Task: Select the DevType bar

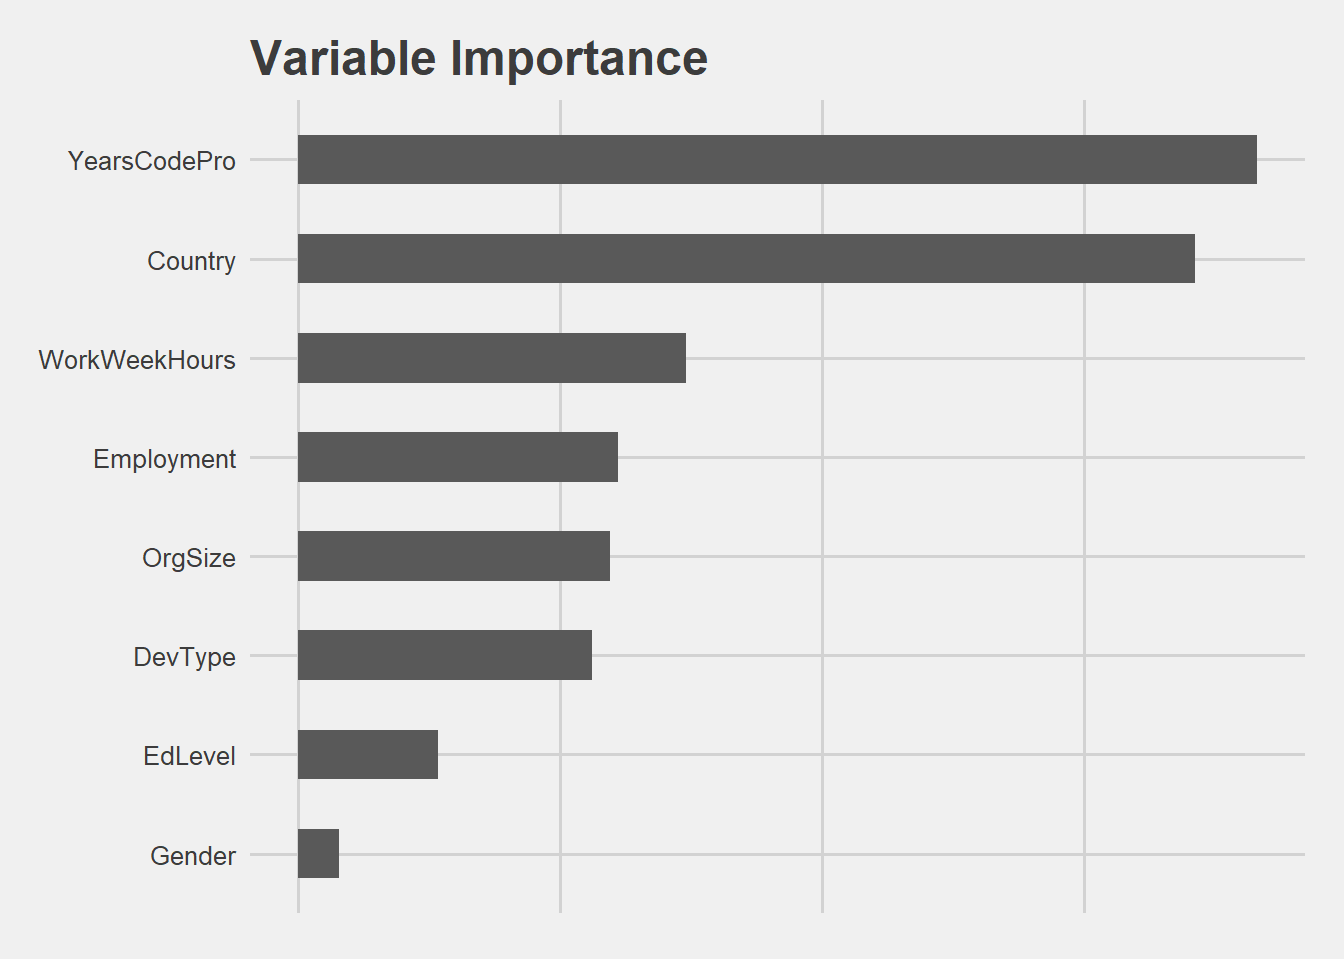Action: [x=445, y=655]
